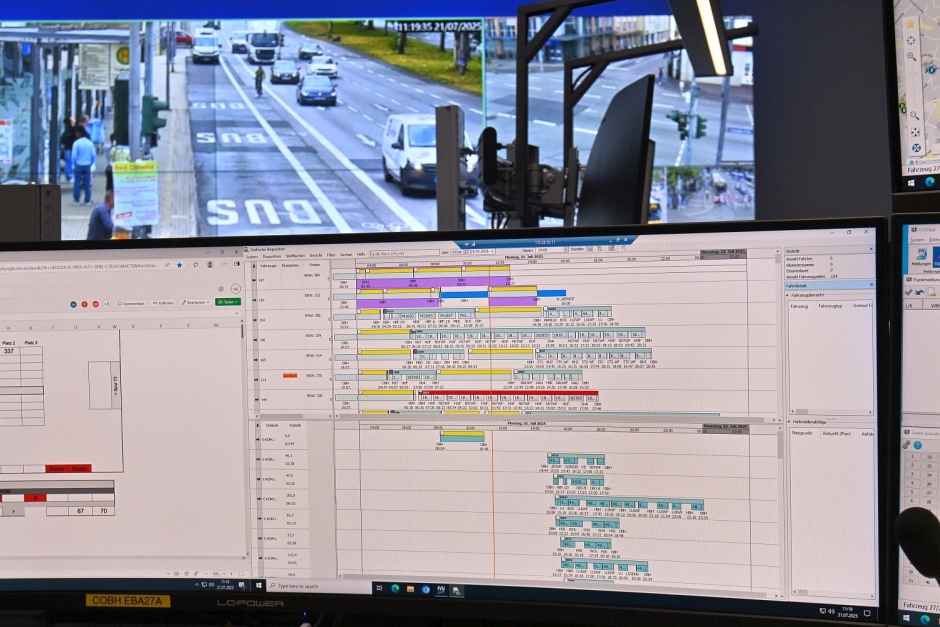Viewport: 940px width, 627px height.
Task: Open File Explorer from the taskbar
Action: 411,589
